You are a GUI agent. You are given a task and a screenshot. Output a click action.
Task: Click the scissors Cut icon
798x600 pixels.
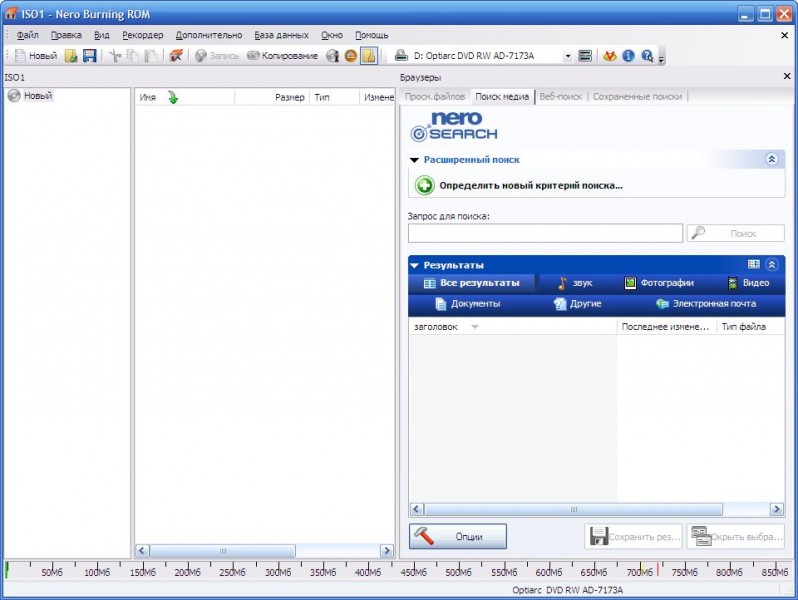tap(115, 56)
